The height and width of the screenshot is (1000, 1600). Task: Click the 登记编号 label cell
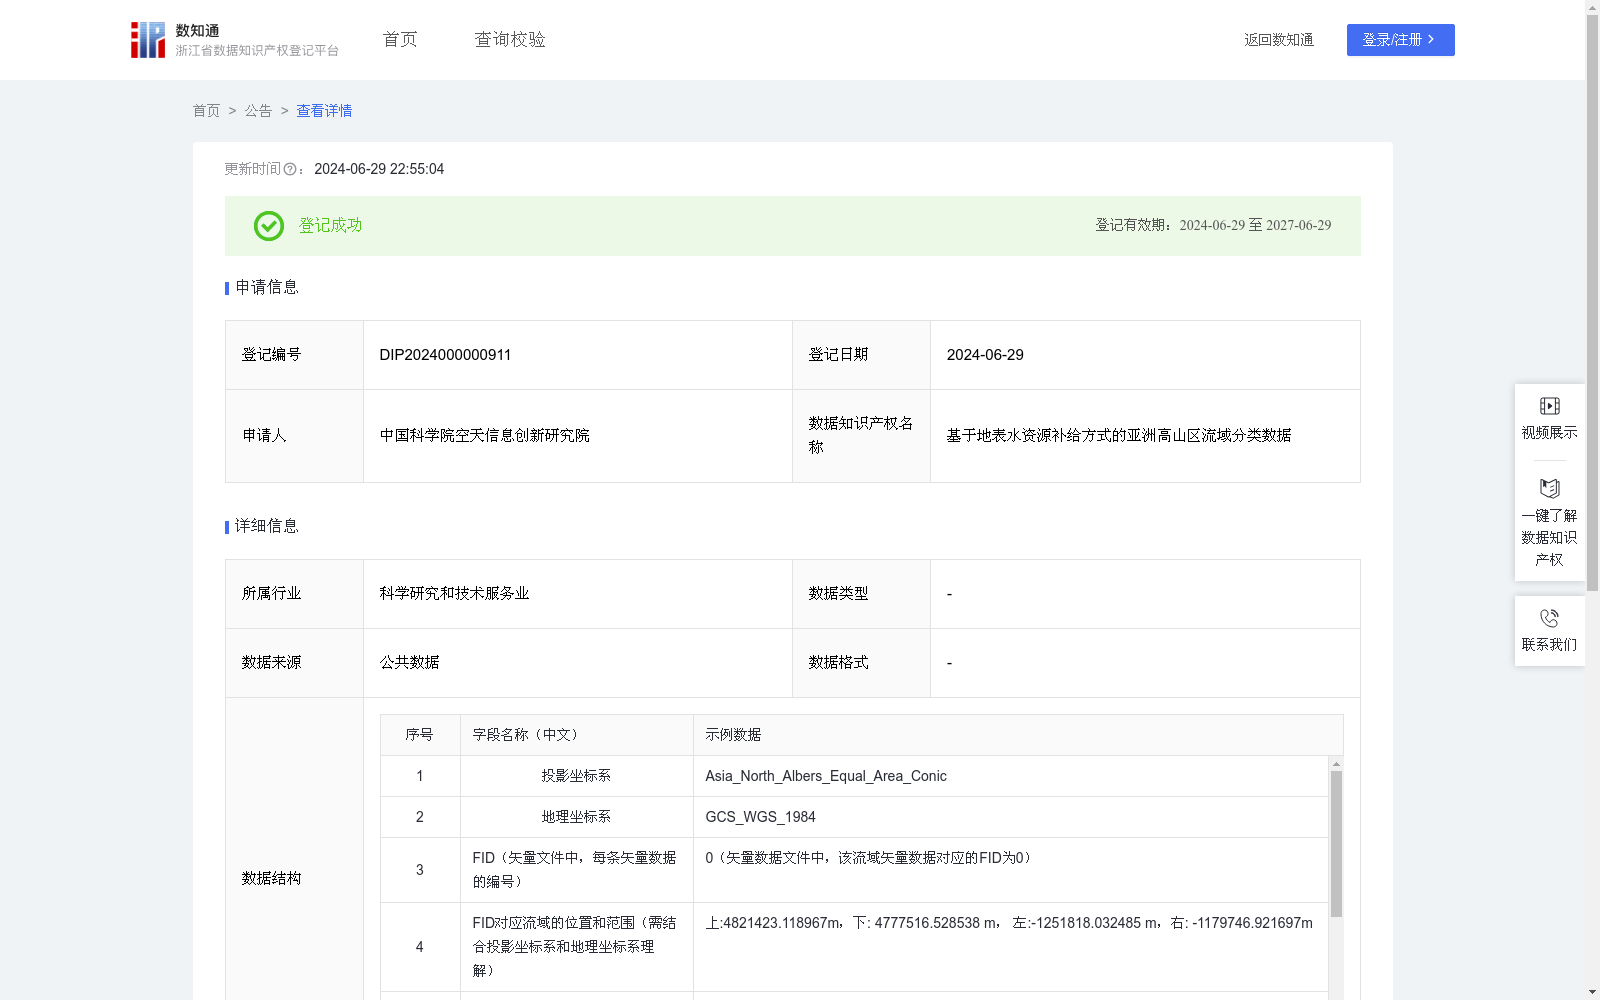[294, 355]
